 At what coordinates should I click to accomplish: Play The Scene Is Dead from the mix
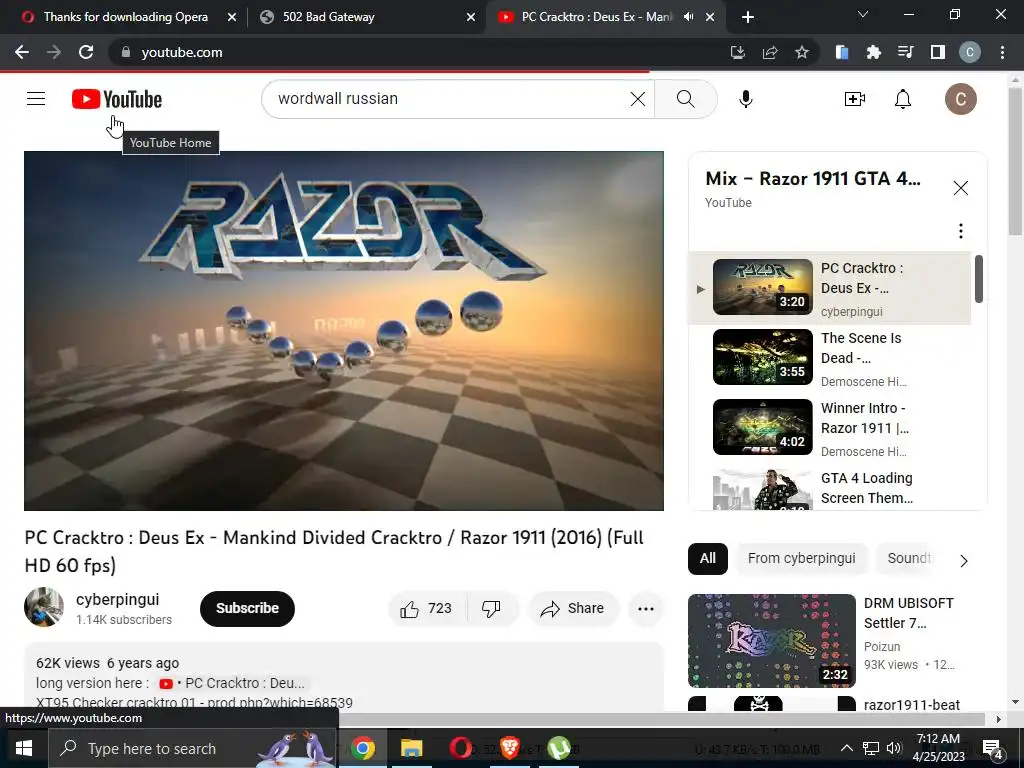click(x=829, y=357)
